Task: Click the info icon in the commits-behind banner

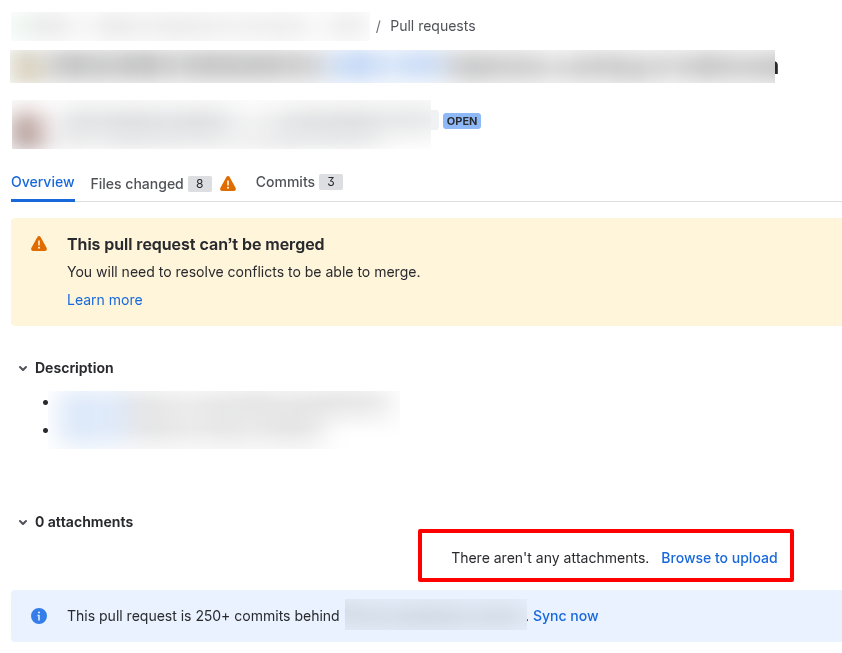Action: tap(38, 616)
